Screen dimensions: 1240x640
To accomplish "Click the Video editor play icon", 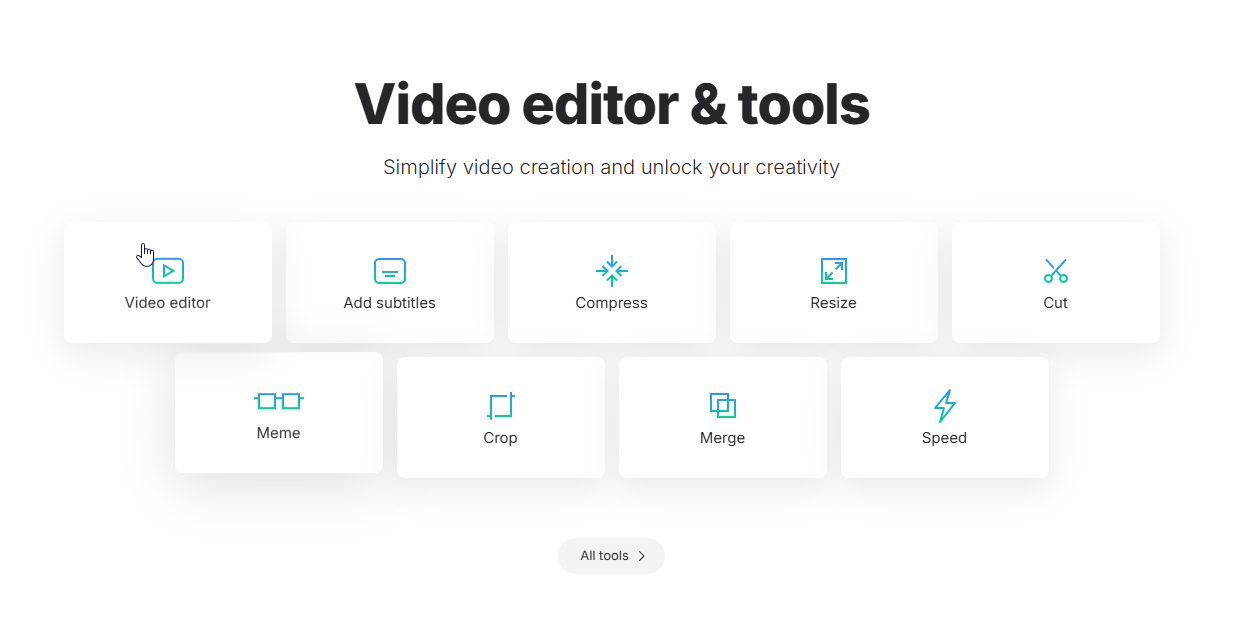I will tap(168, 271).
